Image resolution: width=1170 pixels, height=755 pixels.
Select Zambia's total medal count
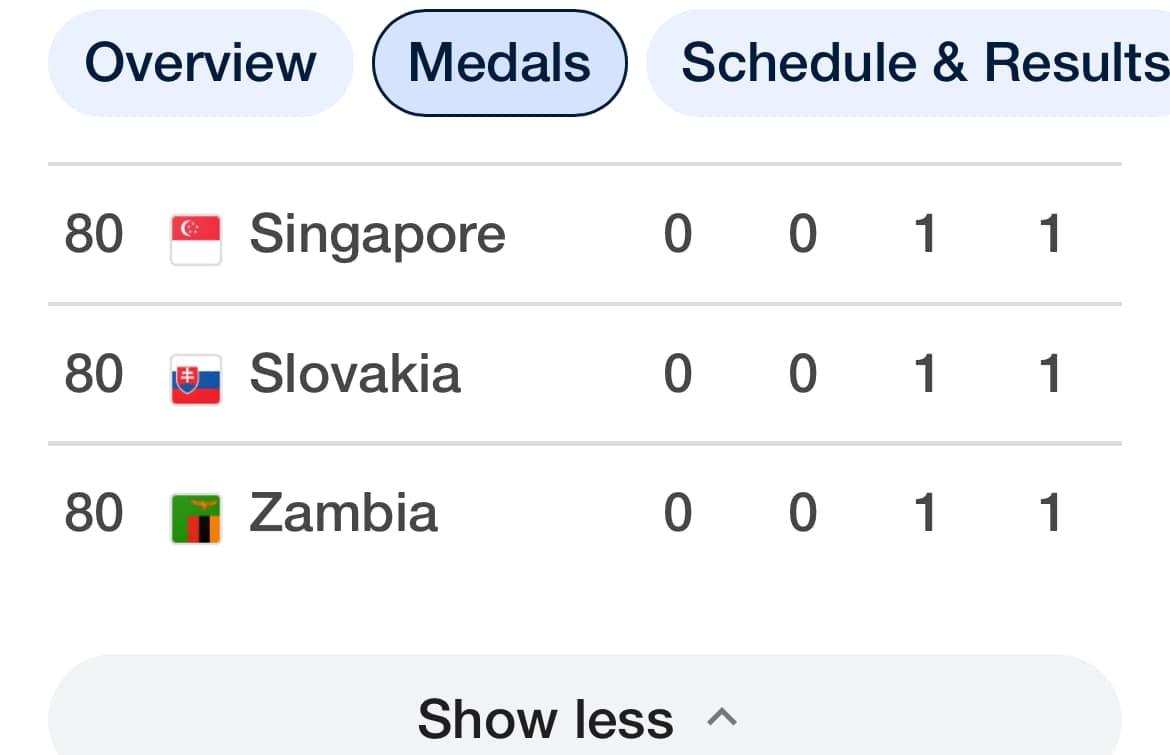click(1049, 513)
